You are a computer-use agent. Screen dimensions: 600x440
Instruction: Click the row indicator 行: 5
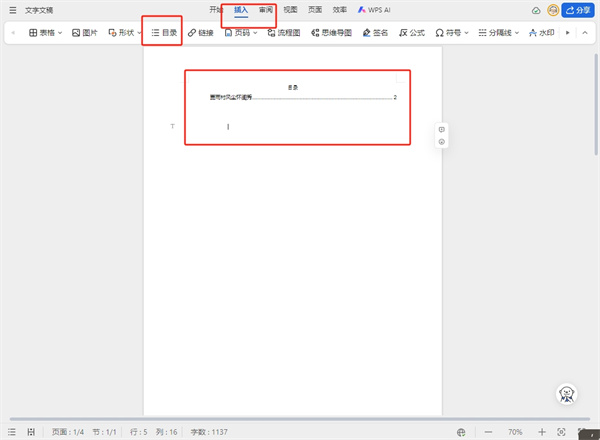pyautogui.click(x=139, y=432)
